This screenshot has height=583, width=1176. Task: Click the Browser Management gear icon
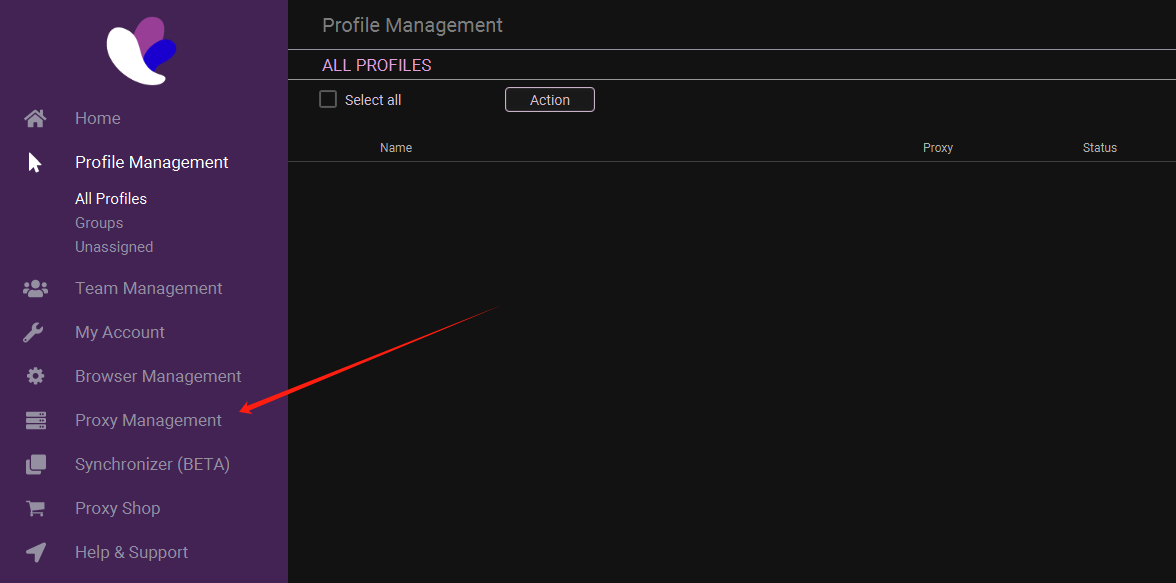tap(35, 377)
